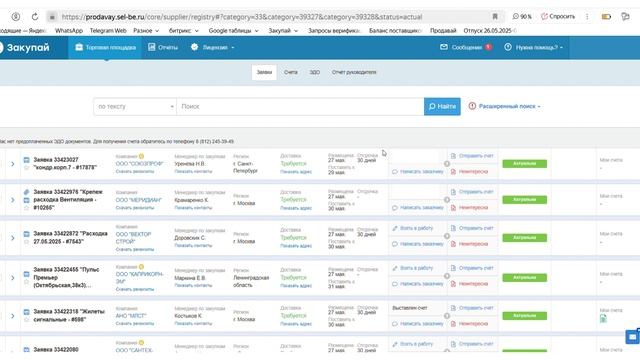Viewport: 640px width, 360px height.
Task: Expand the row of Заявка 33422976
Action: point(13,200)
